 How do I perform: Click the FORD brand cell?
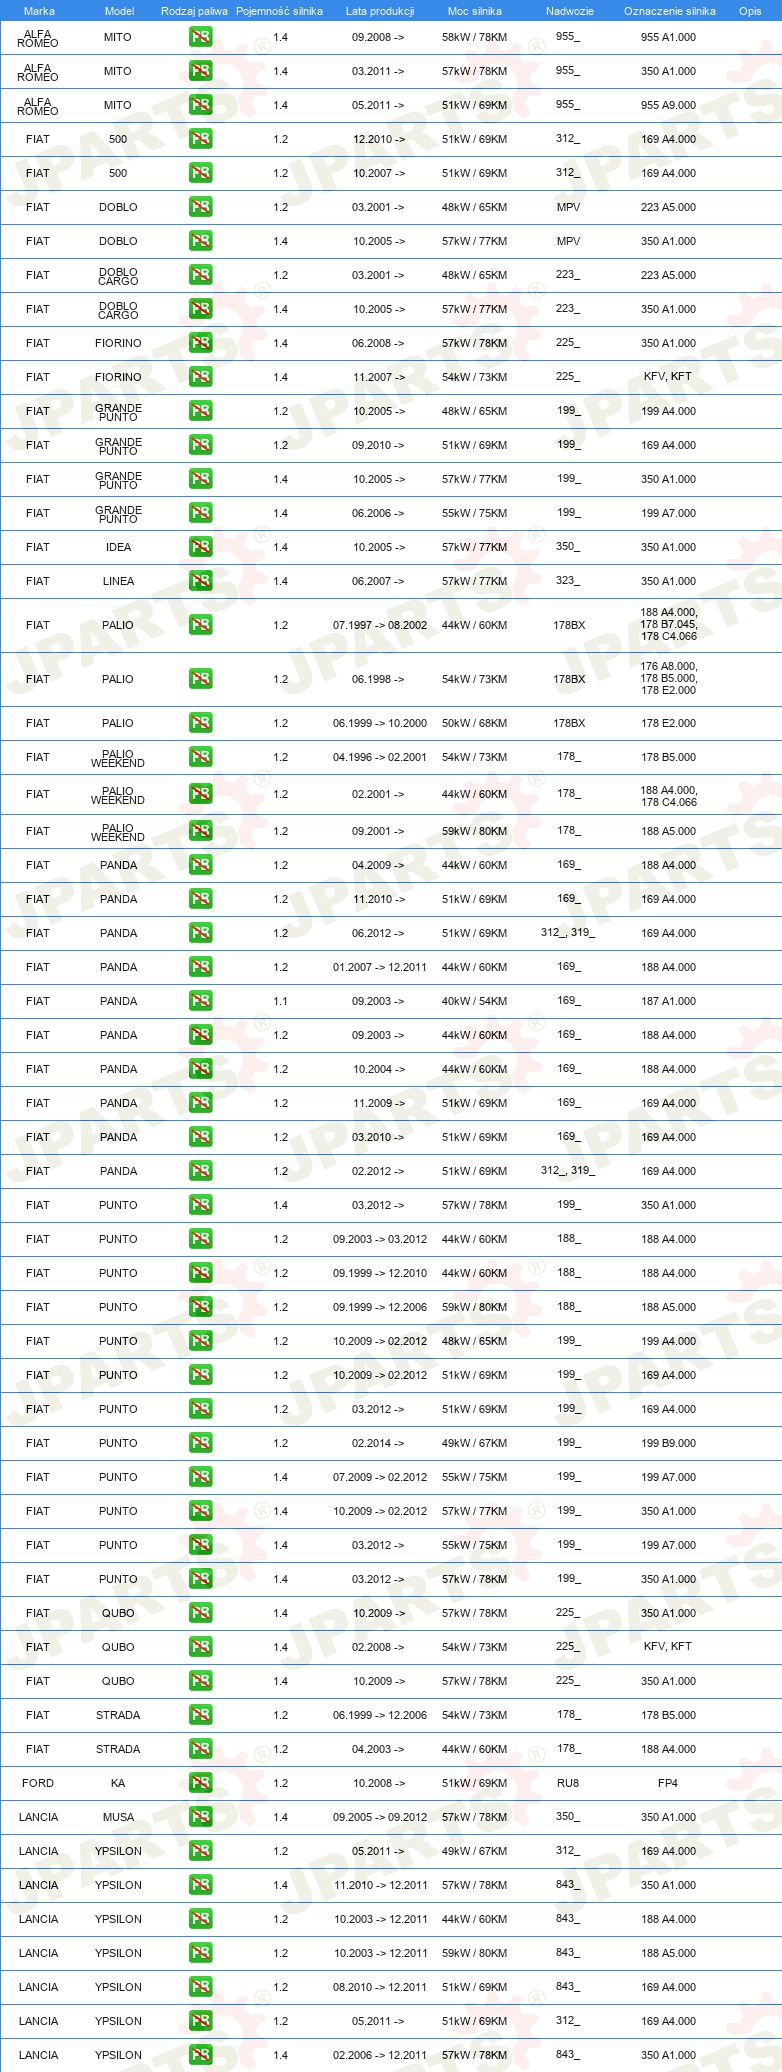click(38, 1783)
